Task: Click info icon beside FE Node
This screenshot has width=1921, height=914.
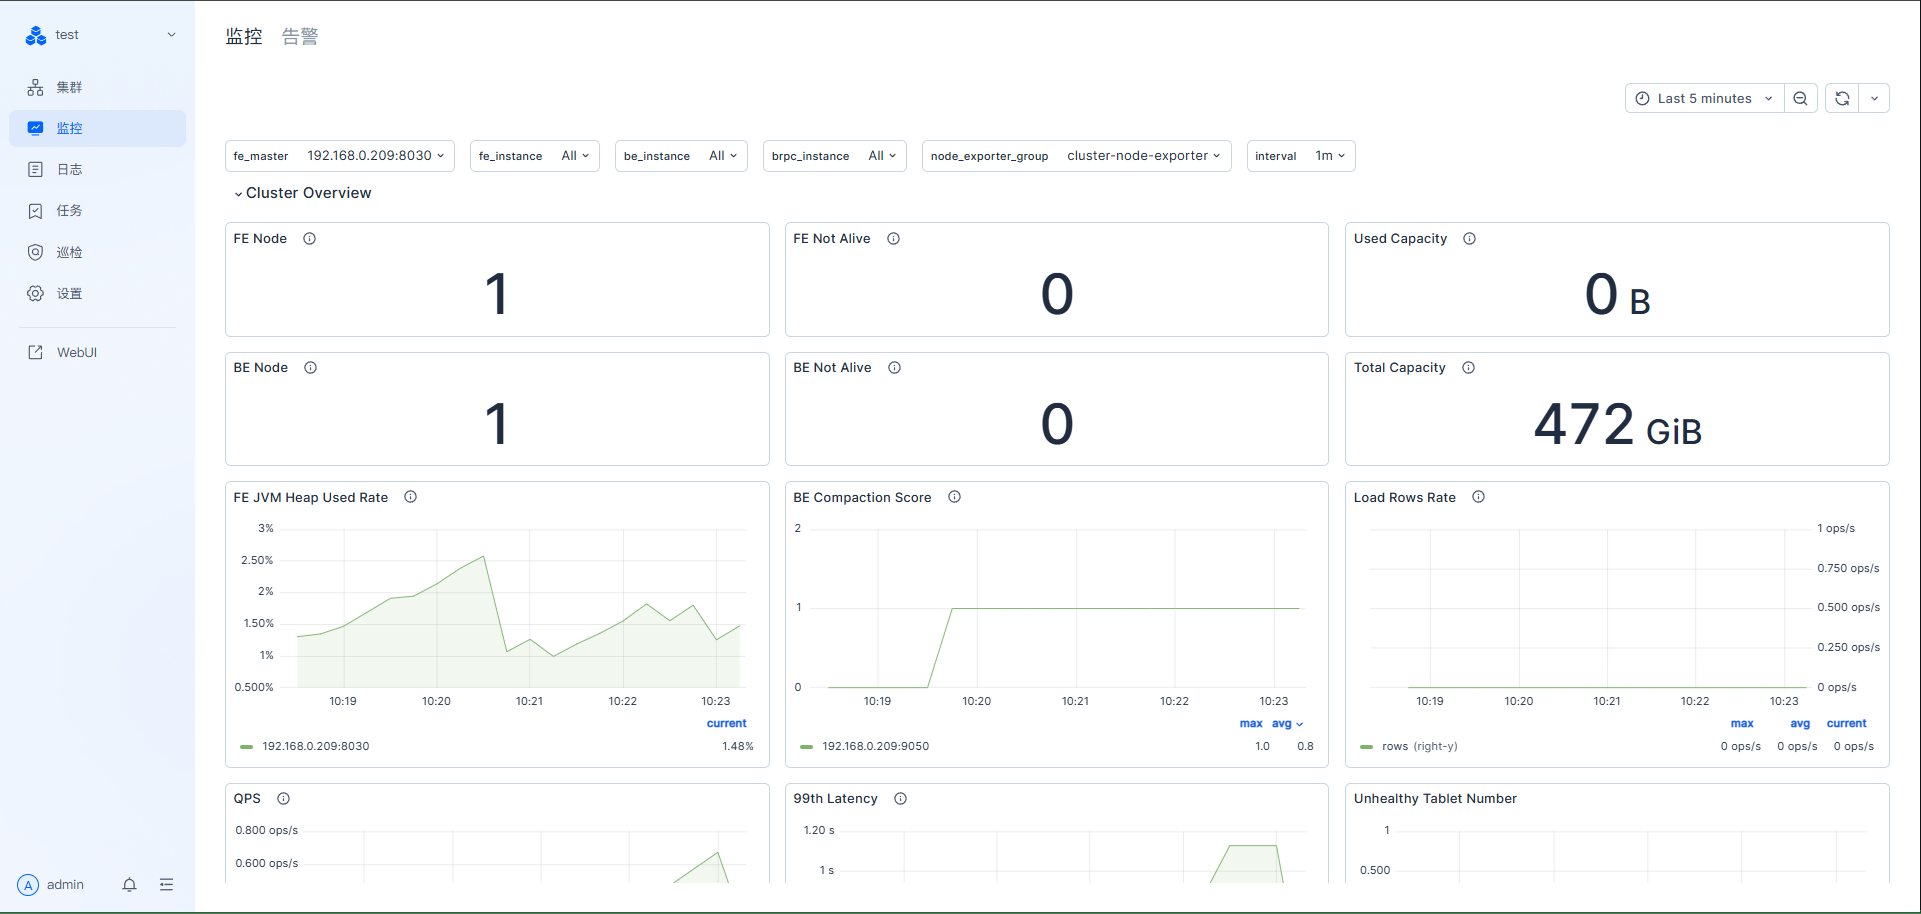Action: [x=310, y=239]
